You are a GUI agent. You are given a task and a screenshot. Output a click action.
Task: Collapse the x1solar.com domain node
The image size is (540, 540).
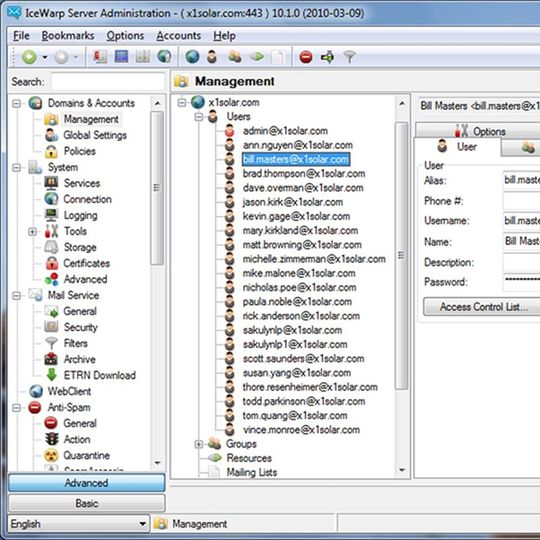[182, 102]
